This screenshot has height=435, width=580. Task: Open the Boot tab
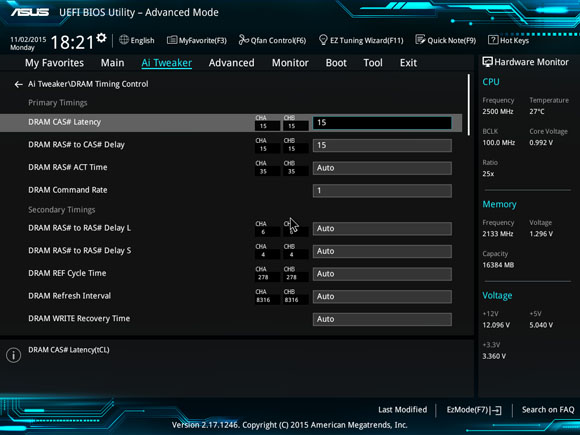[336, 63]
